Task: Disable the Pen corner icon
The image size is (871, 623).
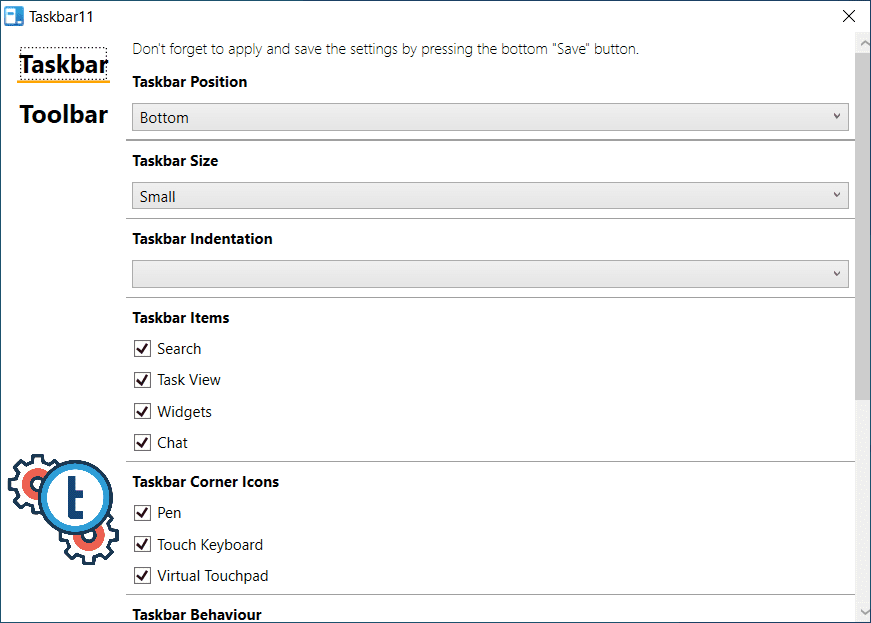Action: (142, 513)
